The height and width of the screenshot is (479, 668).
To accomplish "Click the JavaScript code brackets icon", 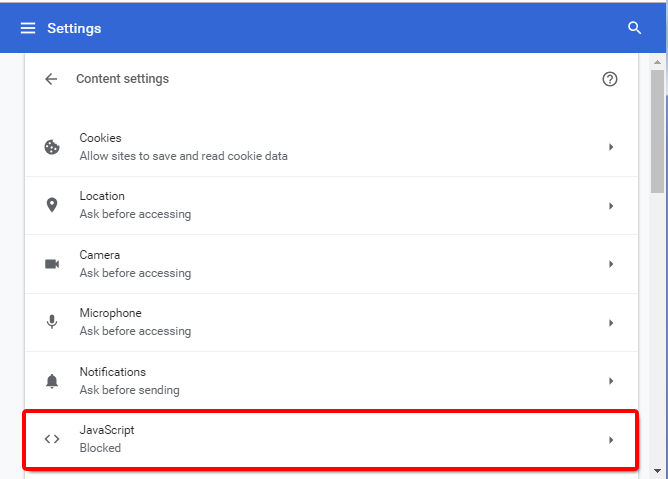I will tap(52, 439).
